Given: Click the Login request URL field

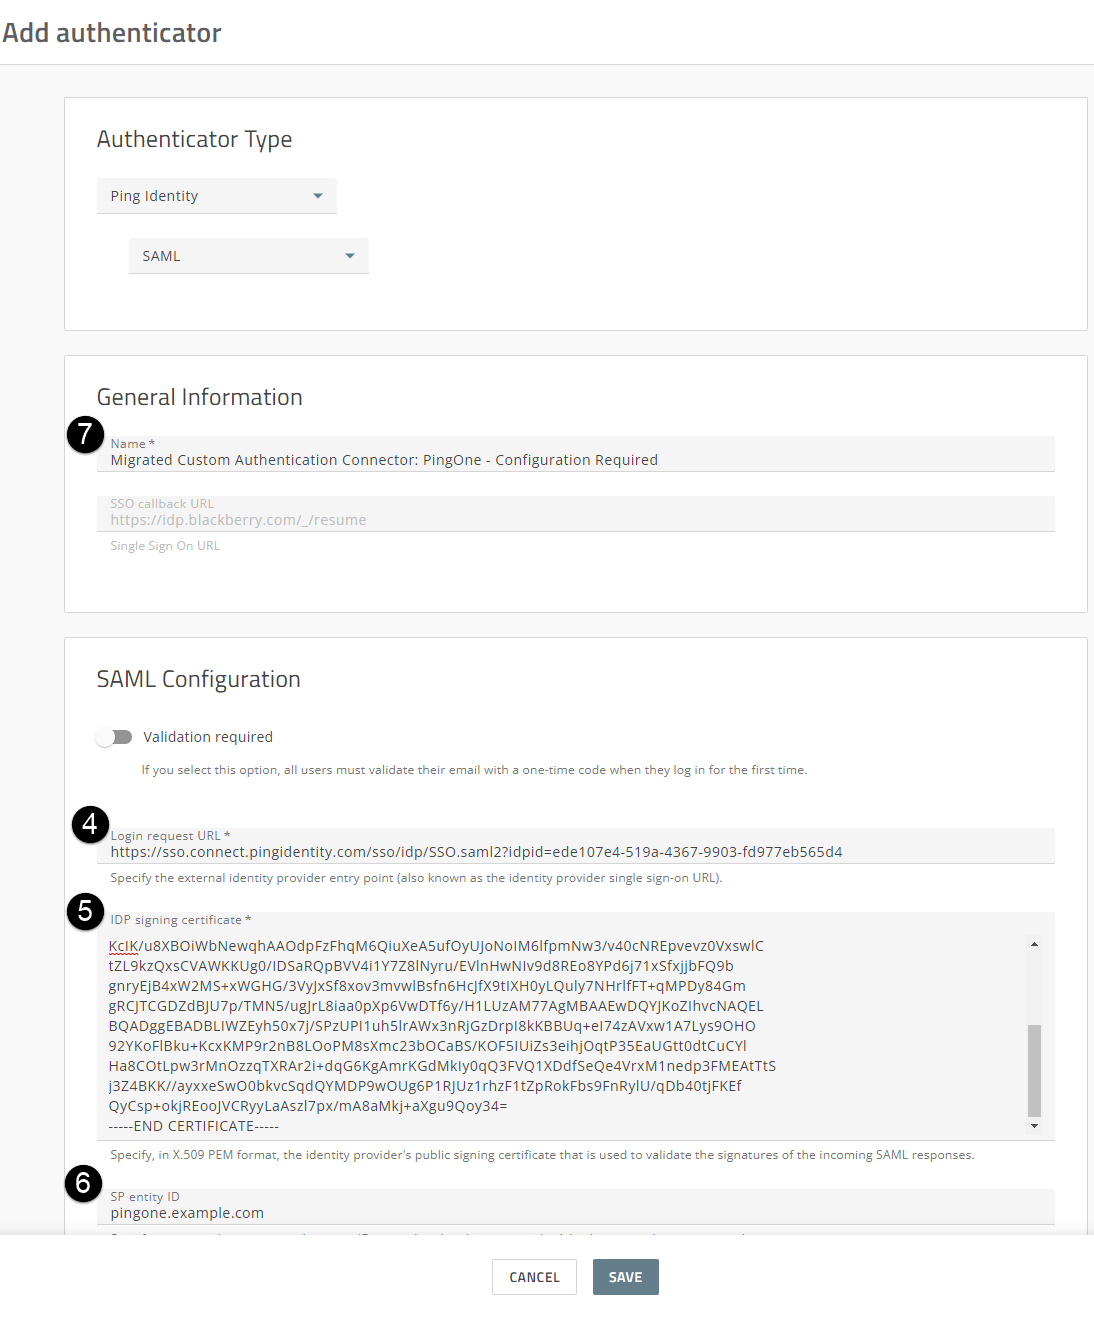Looking at the screenshot, I should coord(575,852).
